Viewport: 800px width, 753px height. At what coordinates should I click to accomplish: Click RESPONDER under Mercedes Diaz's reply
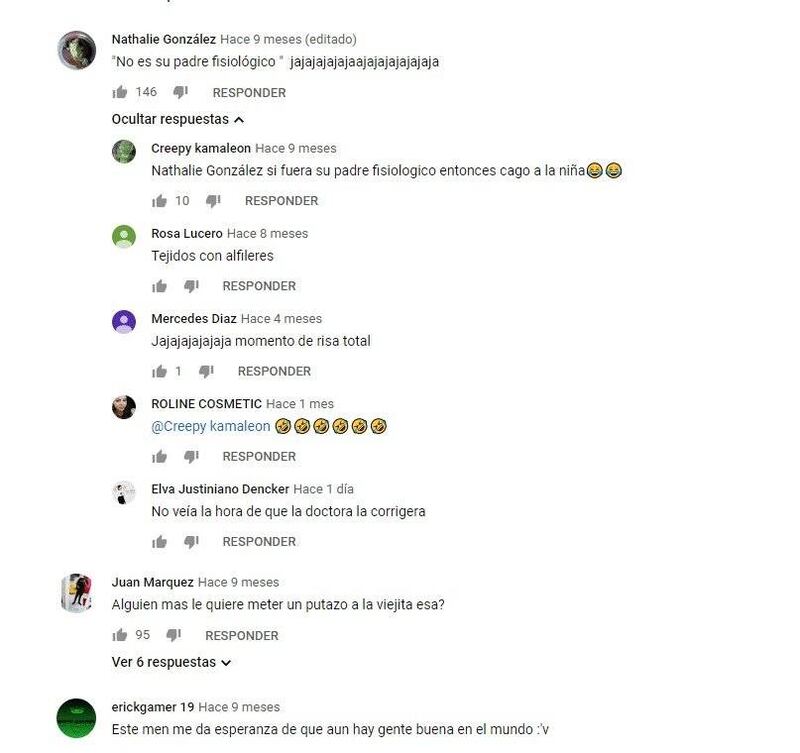(x=274, y=371)
